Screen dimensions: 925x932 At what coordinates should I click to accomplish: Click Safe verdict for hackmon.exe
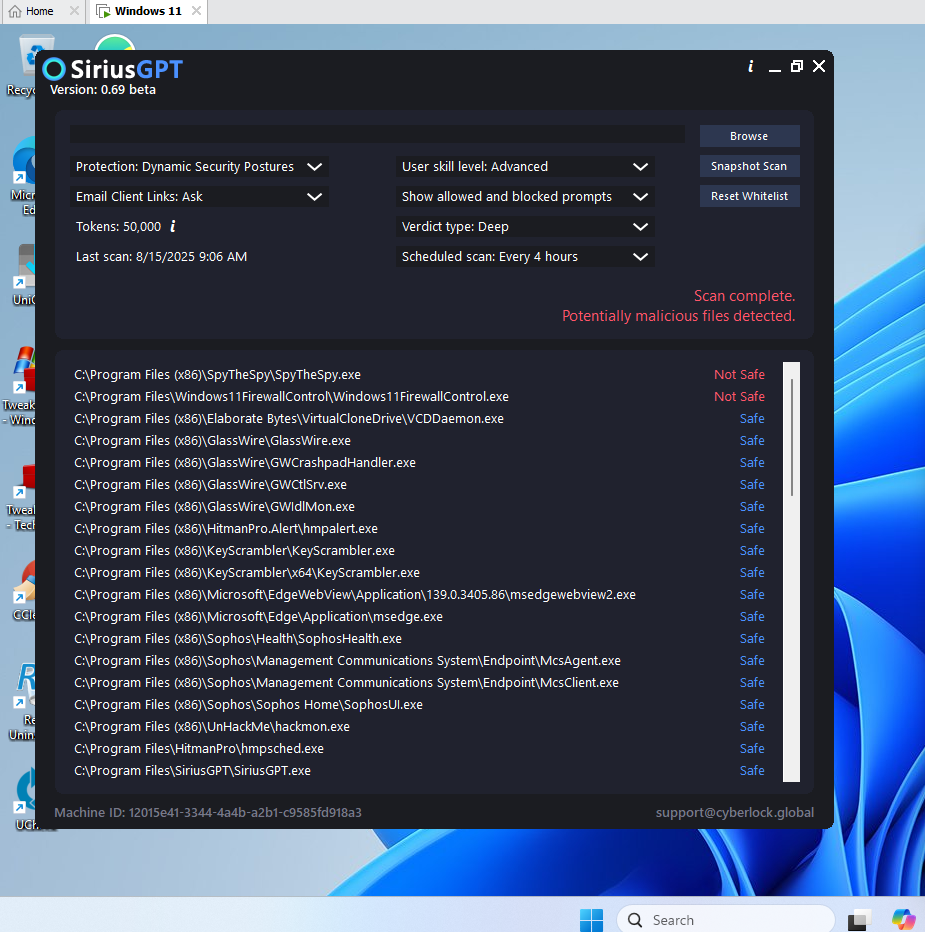coord(752,726)
